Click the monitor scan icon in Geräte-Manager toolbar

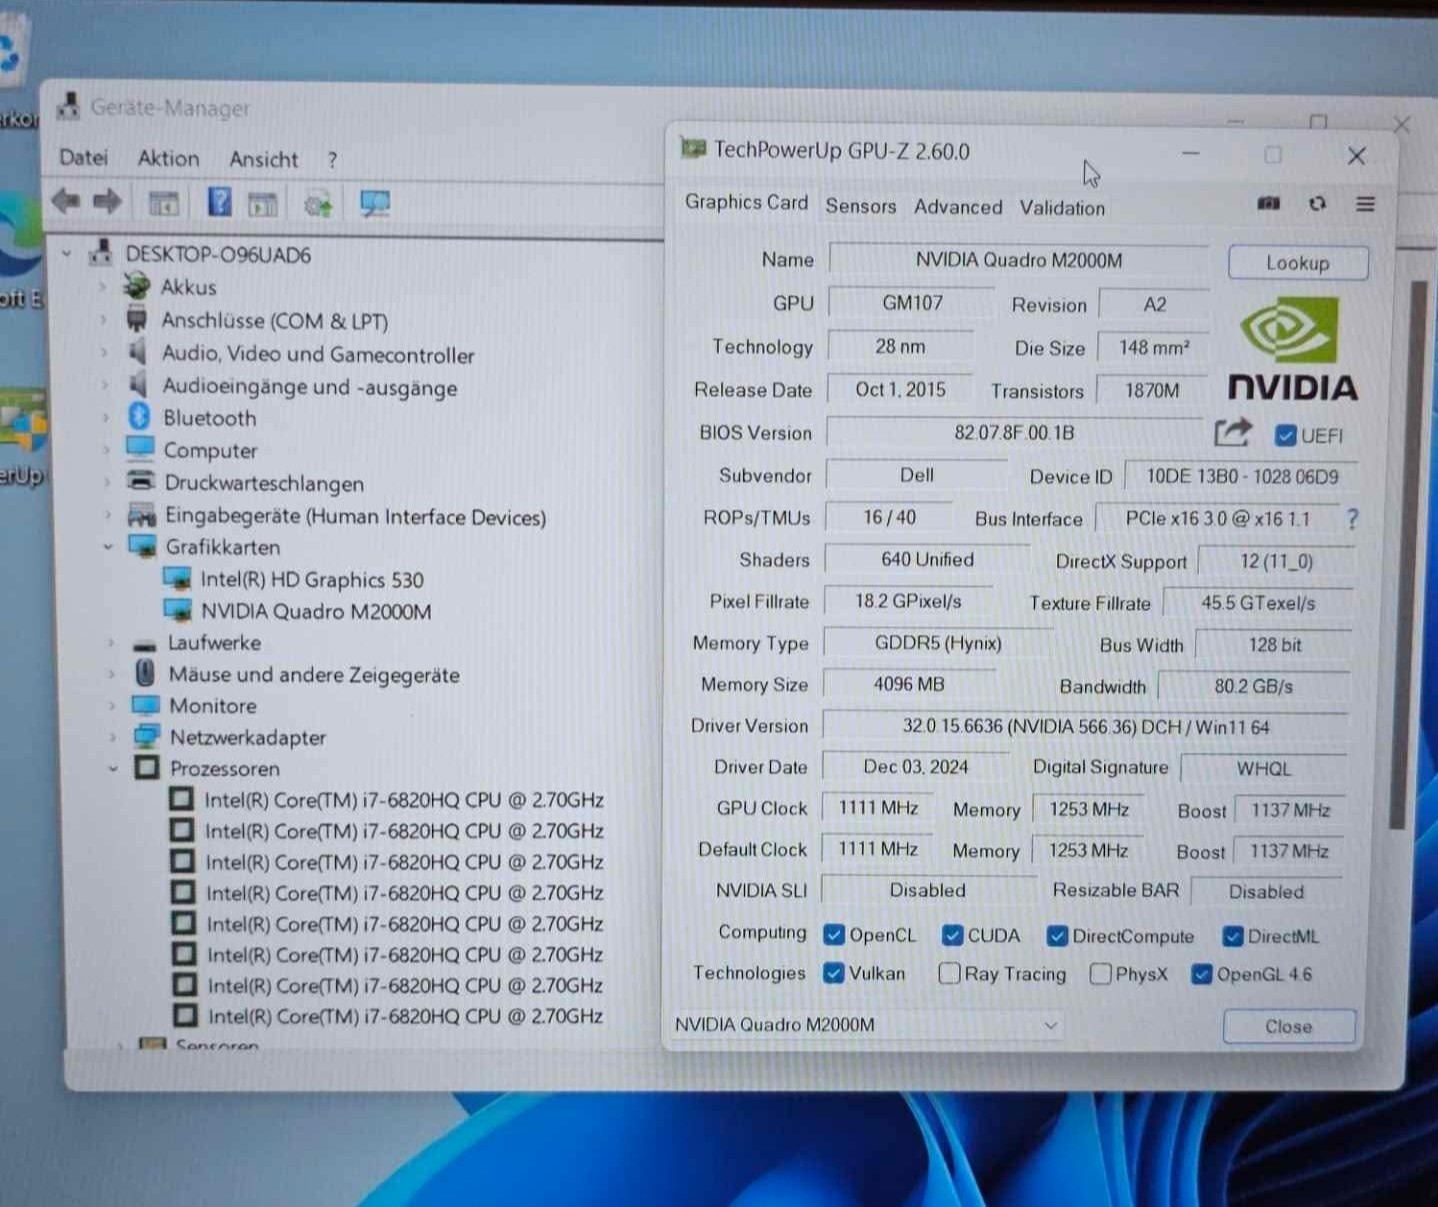pos(375,204)
